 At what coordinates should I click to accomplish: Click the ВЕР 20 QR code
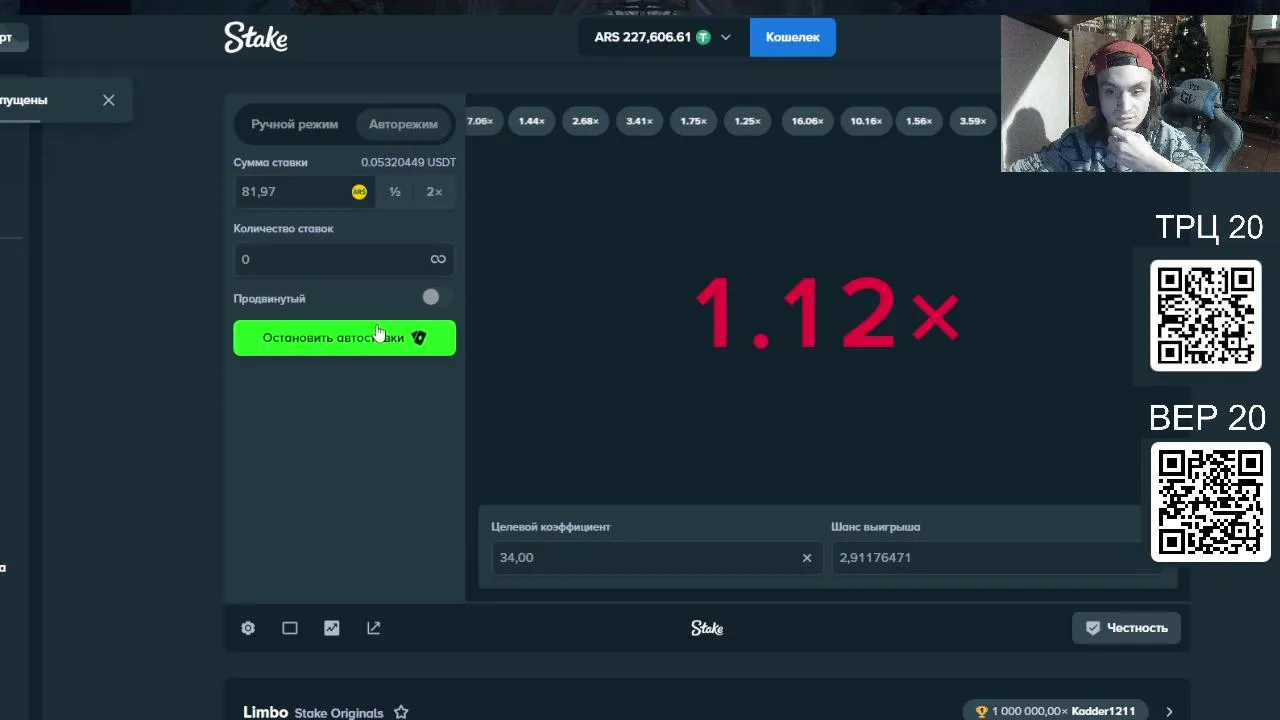[1210, 502]
